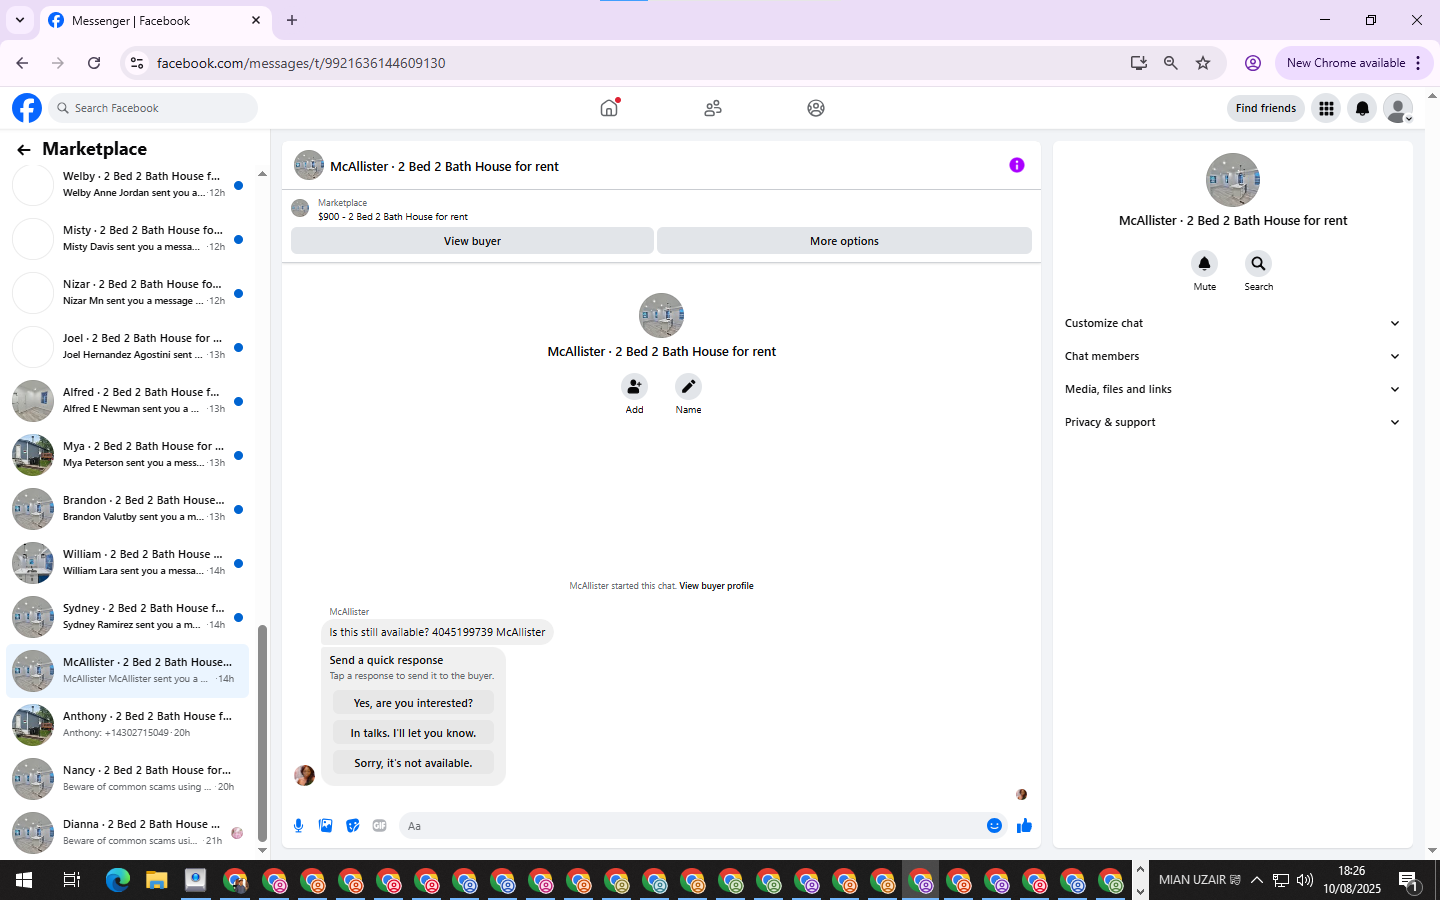Expand Privacy & support section
Image resolution: width=1440 pixels, height=900 pixels.
[1232, 422]
